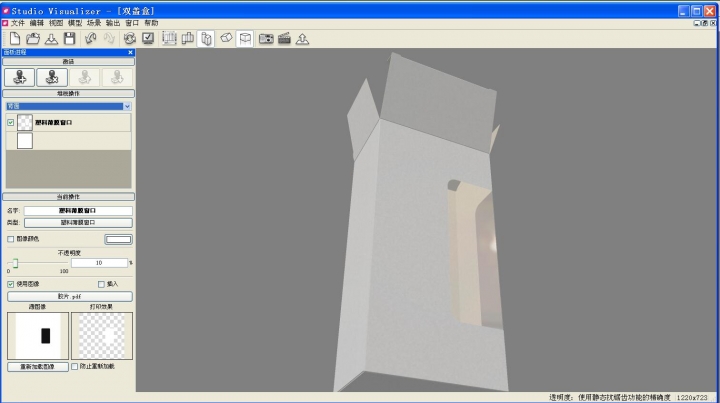Enable the 图像颜色 checkbox

pyautogui.click(x=11, y=239)
